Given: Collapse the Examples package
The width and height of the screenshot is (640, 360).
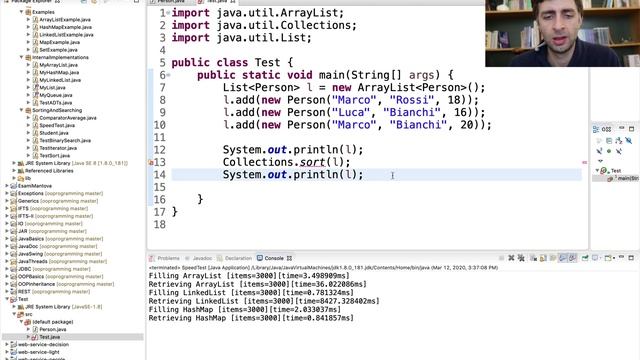Looking at the screenshot, I should (x=21, y=12).
